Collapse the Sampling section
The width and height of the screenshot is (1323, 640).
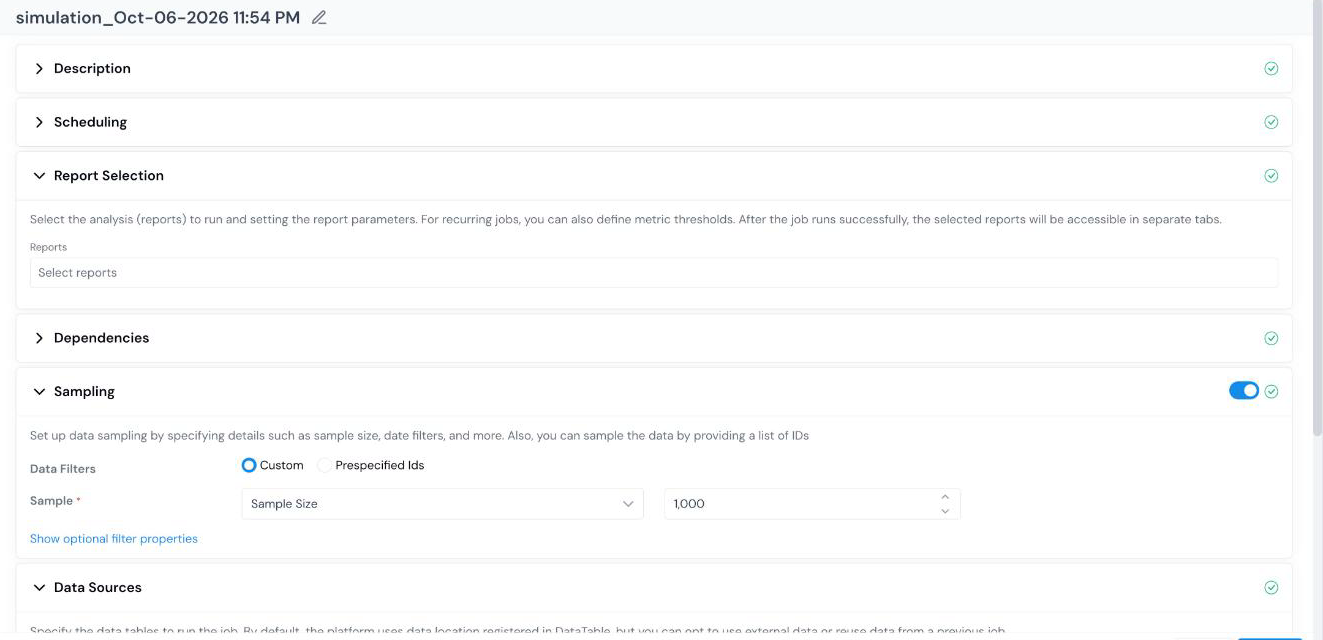click(x=39, y=392)
